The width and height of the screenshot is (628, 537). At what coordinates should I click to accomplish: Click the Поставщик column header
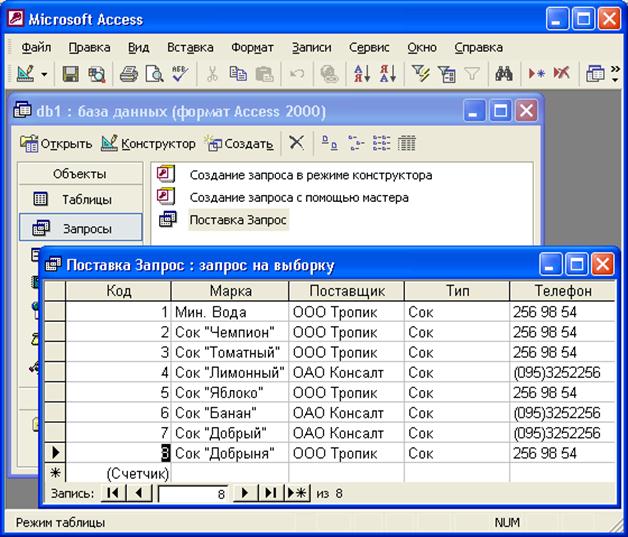tap(347, 291)
